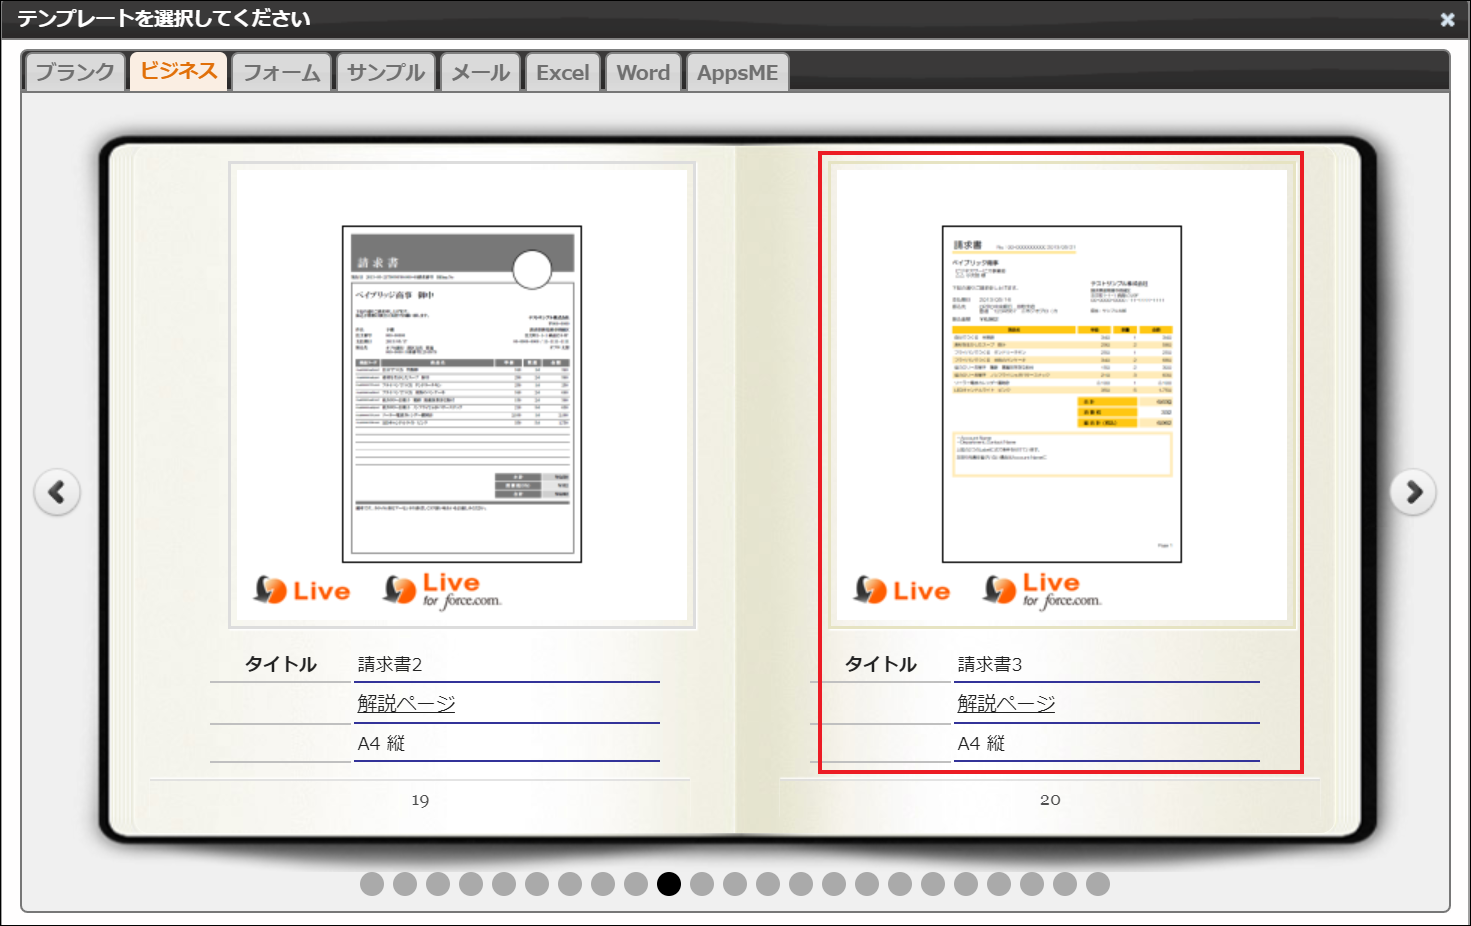Select the サンプル tab
The width and height of the screenshot is (1471, 926).
pos(386,72)
